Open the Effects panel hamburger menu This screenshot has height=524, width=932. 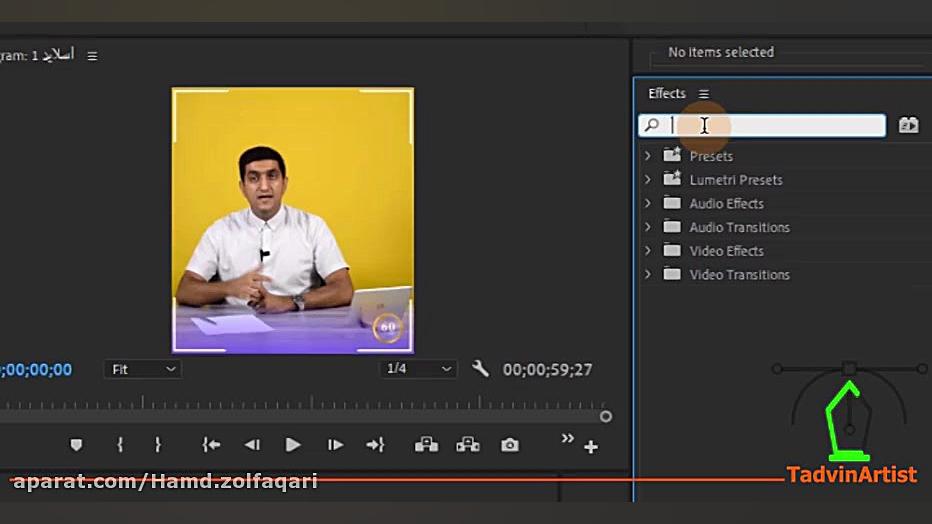pyautogui.click(x=704, y=94)
